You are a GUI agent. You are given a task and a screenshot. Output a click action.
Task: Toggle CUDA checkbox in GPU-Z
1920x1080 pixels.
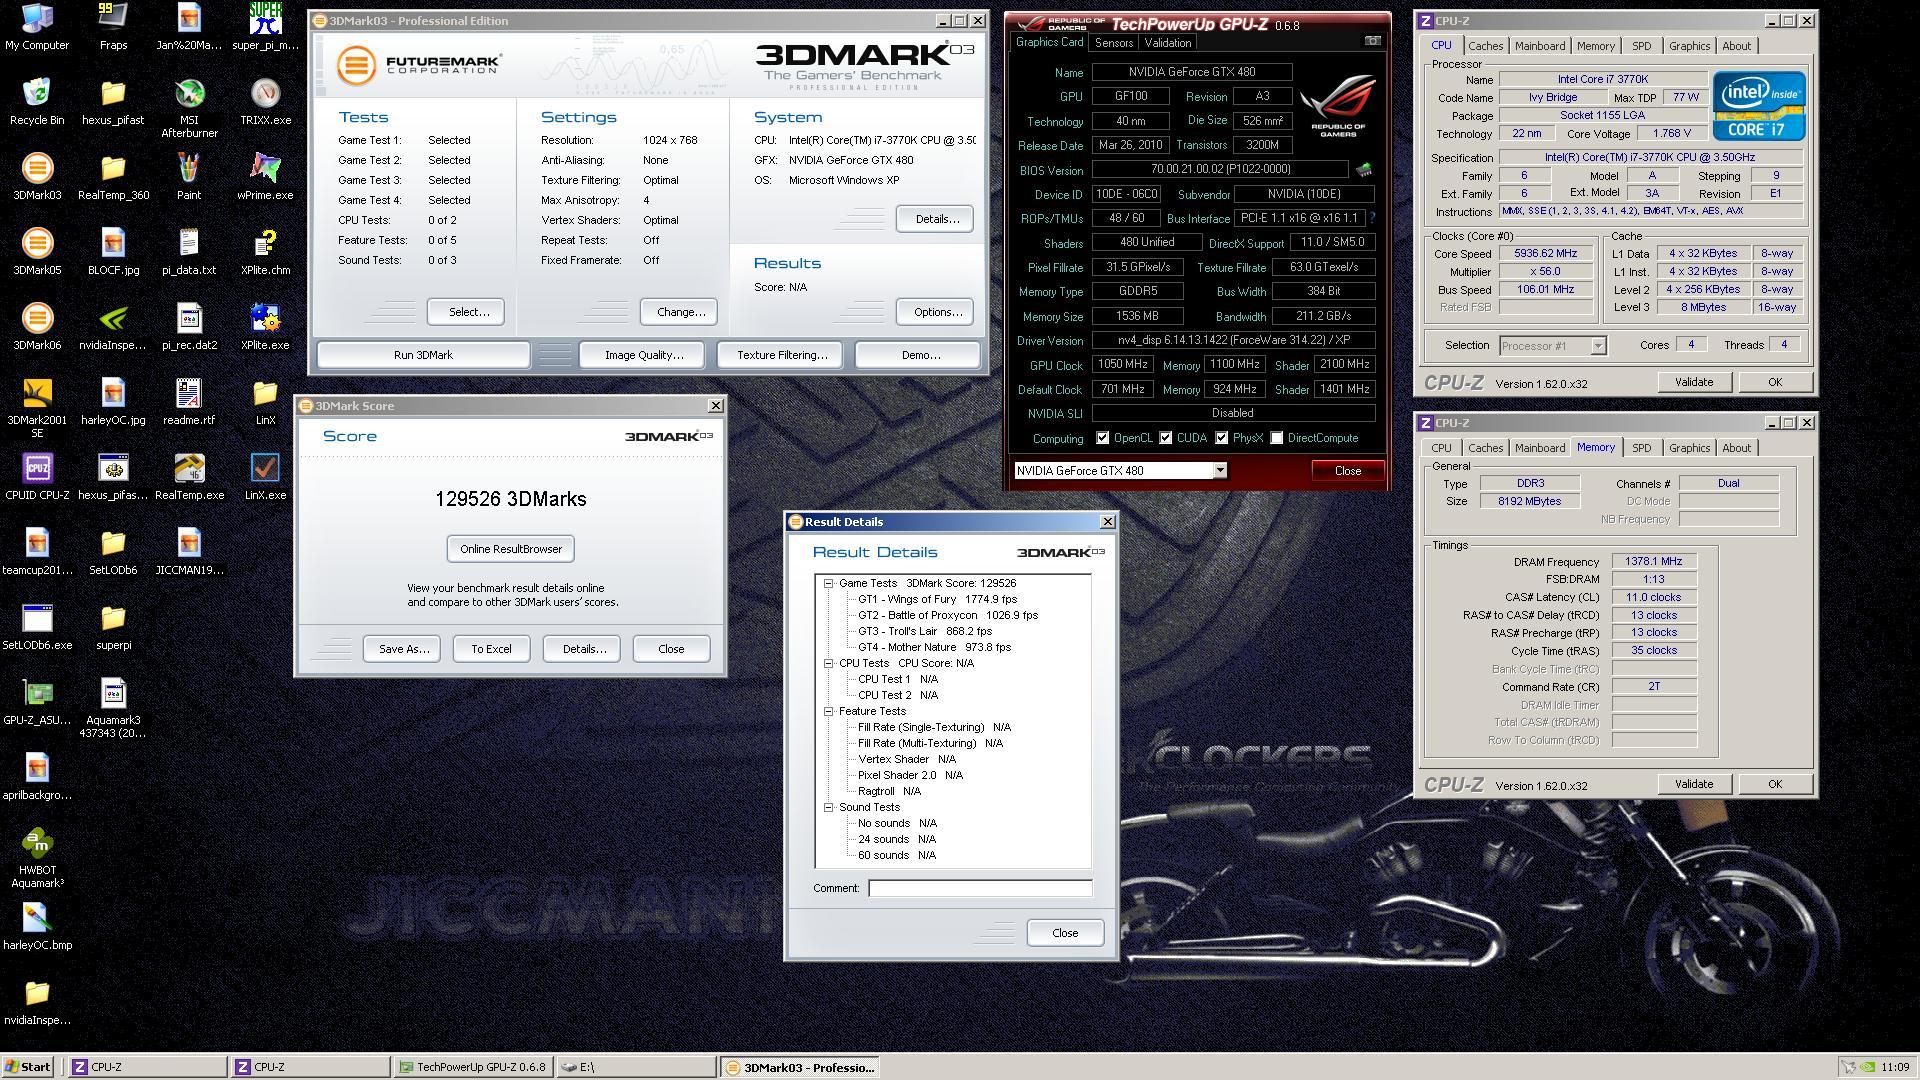[1165, 438]
